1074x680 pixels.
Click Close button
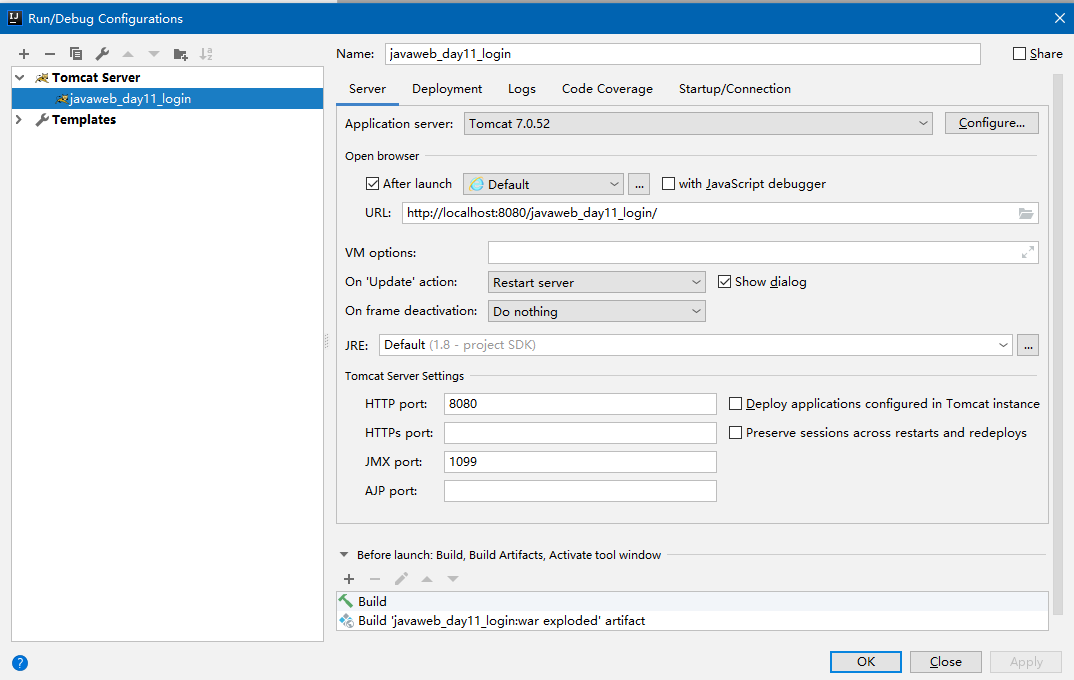tap(945, 662)
